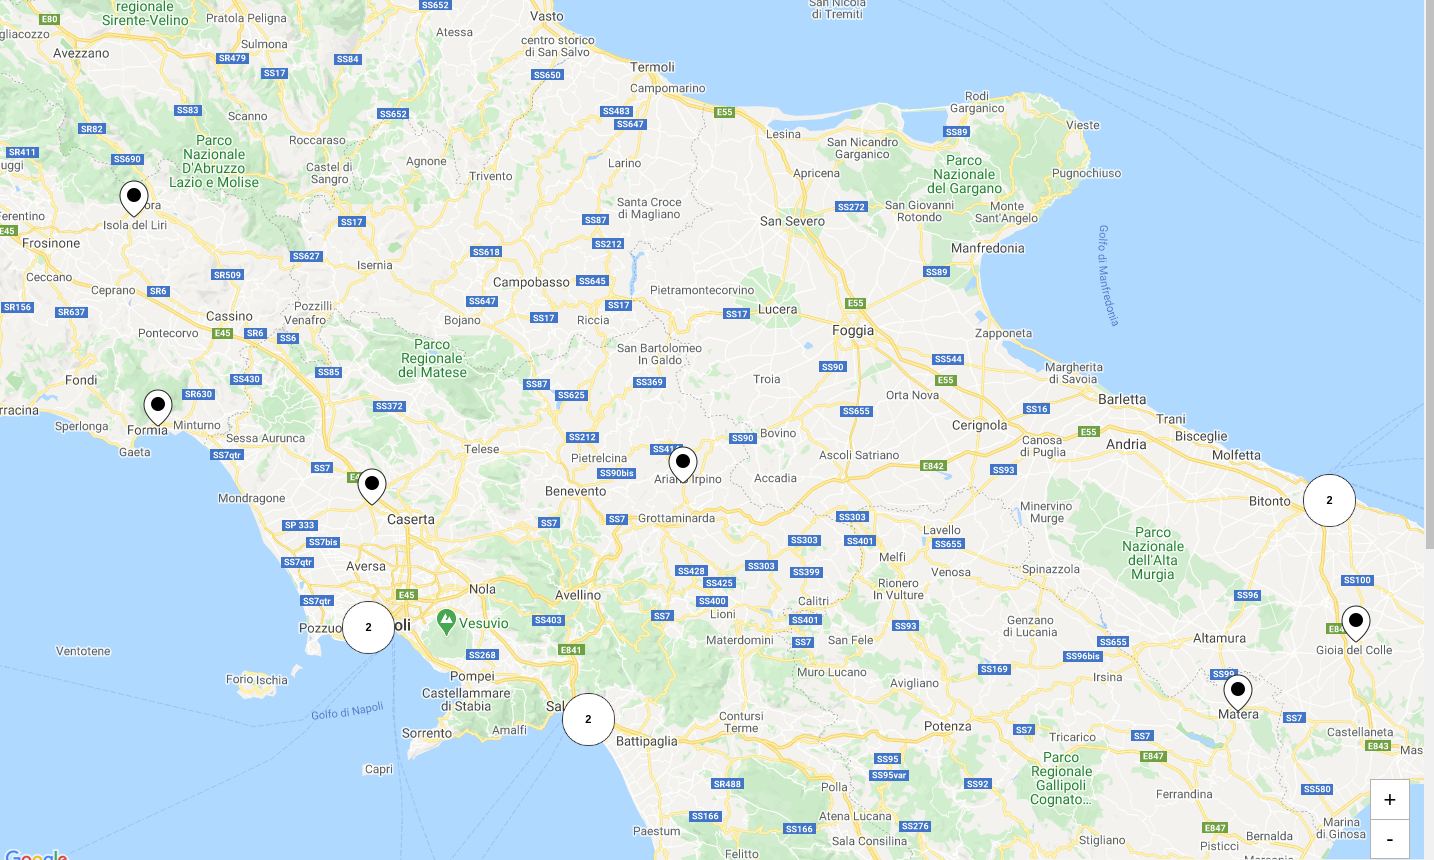Click the Google logo link
The width and height of the screenshot is (1434, 860).
click(x=36, y=855)
